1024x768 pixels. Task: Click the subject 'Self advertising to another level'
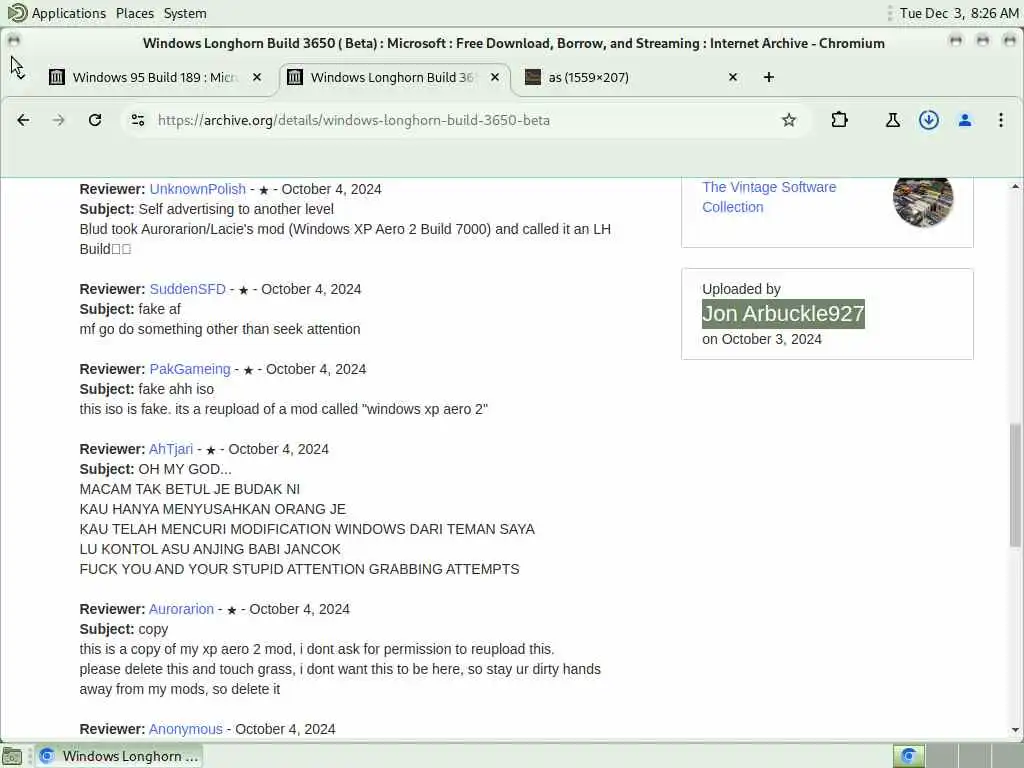[x=236, y=210]
